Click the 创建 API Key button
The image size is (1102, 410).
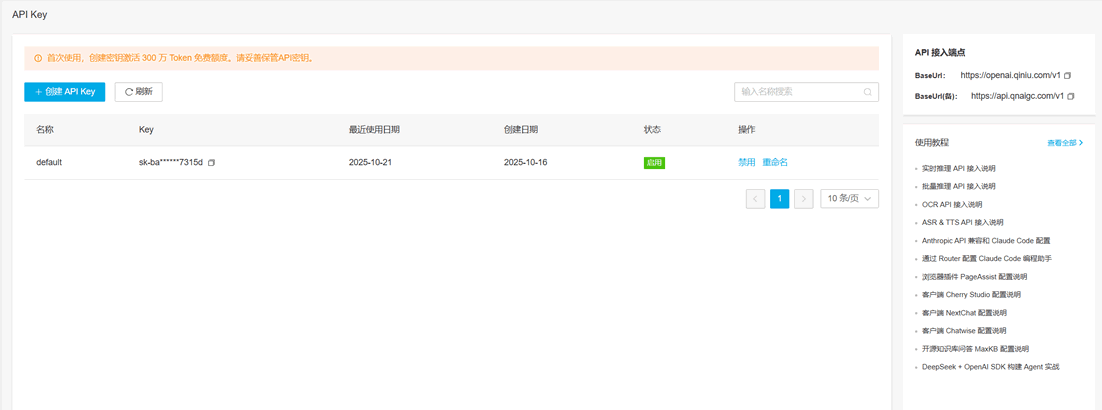tap(64, 92)
